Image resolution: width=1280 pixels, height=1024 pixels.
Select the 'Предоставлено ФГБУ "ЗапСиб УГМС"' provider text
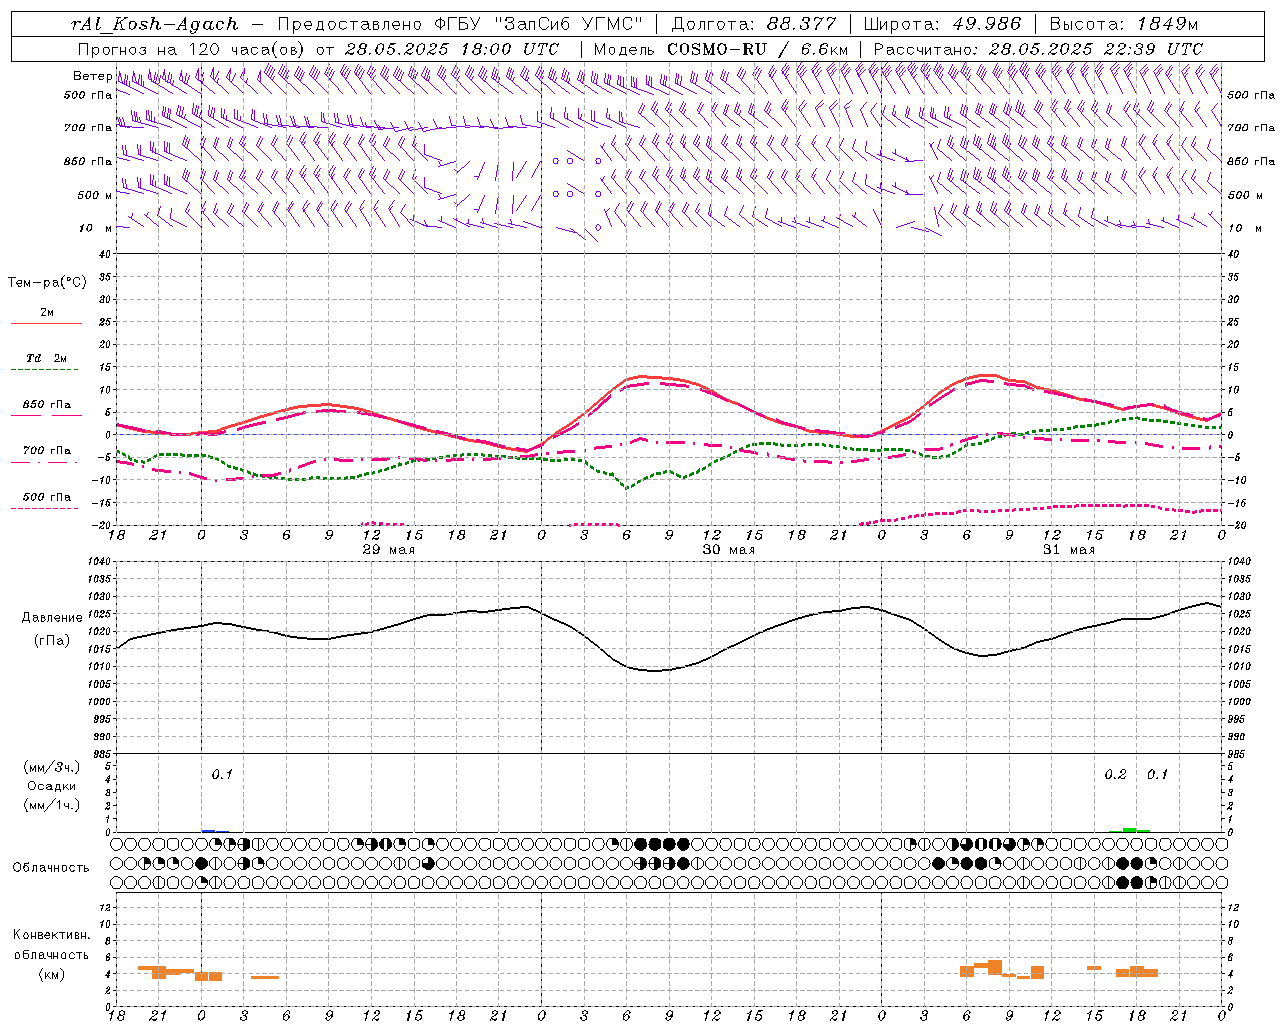[460, 24]
